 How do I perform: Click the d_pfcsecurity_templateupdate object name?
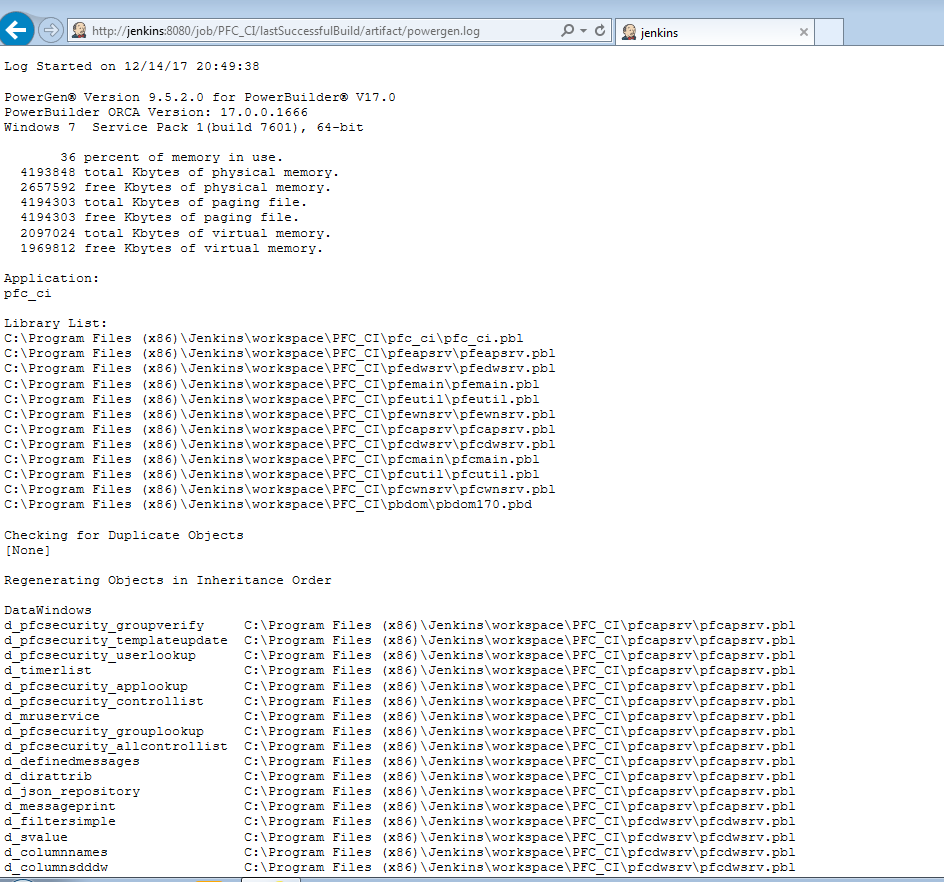(x=116, y=641)
